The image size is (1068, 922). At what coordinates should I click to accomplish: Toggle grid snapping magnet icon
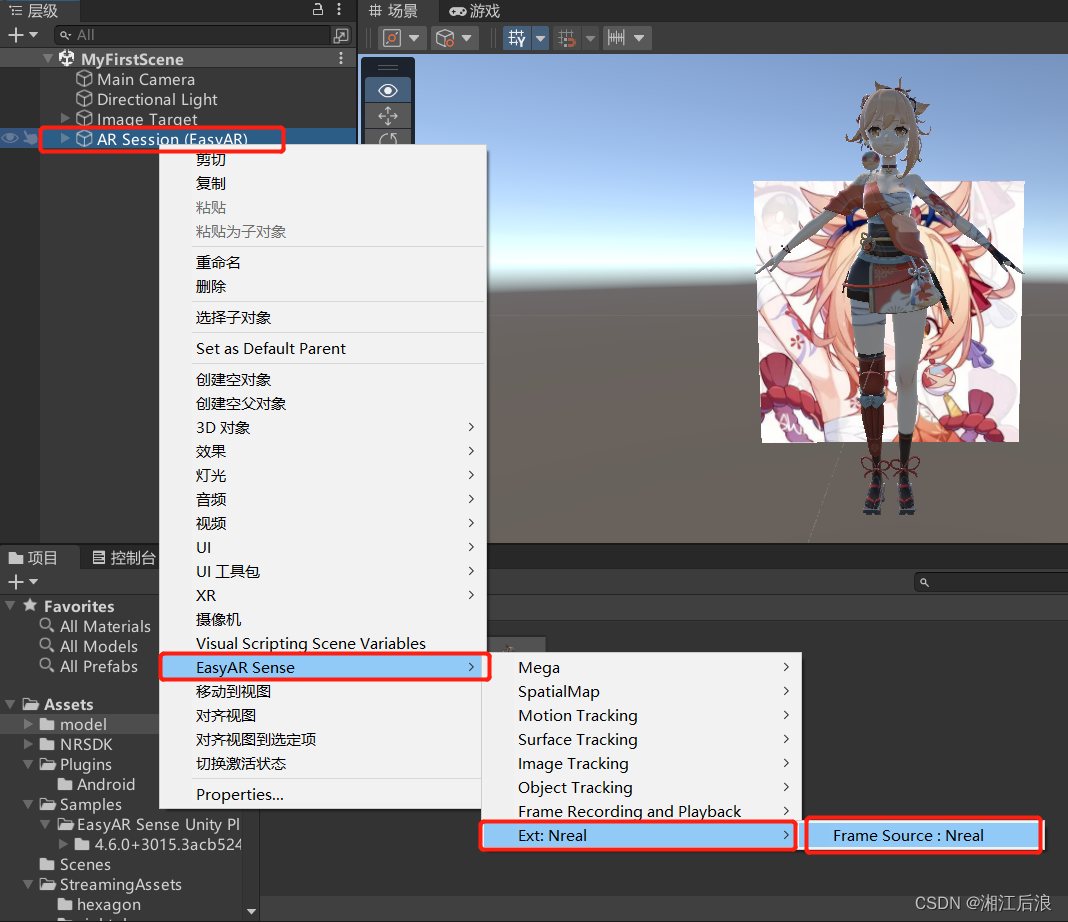coord(567,38)
